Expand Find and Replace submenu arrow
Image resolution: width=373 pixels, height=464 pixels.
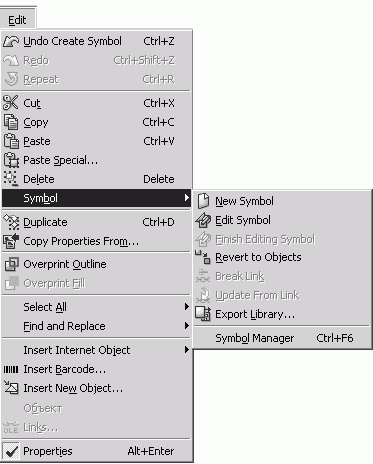[x=187, y=326]
